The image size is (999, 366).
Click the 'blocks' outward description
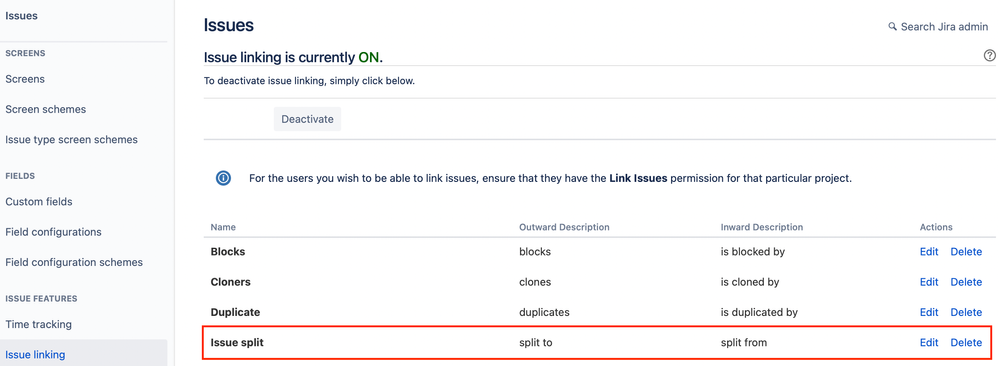[x=535, y=251]
